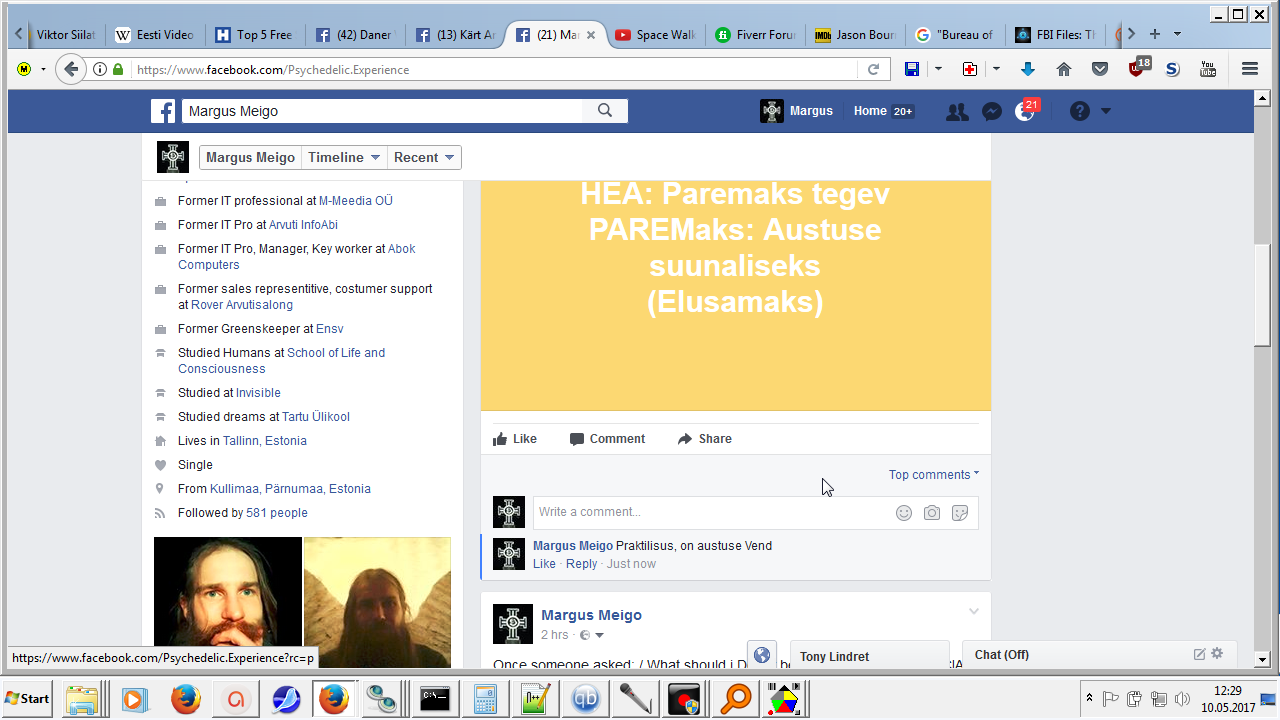Open the Tony Lindret chat tab

point(869,656)
